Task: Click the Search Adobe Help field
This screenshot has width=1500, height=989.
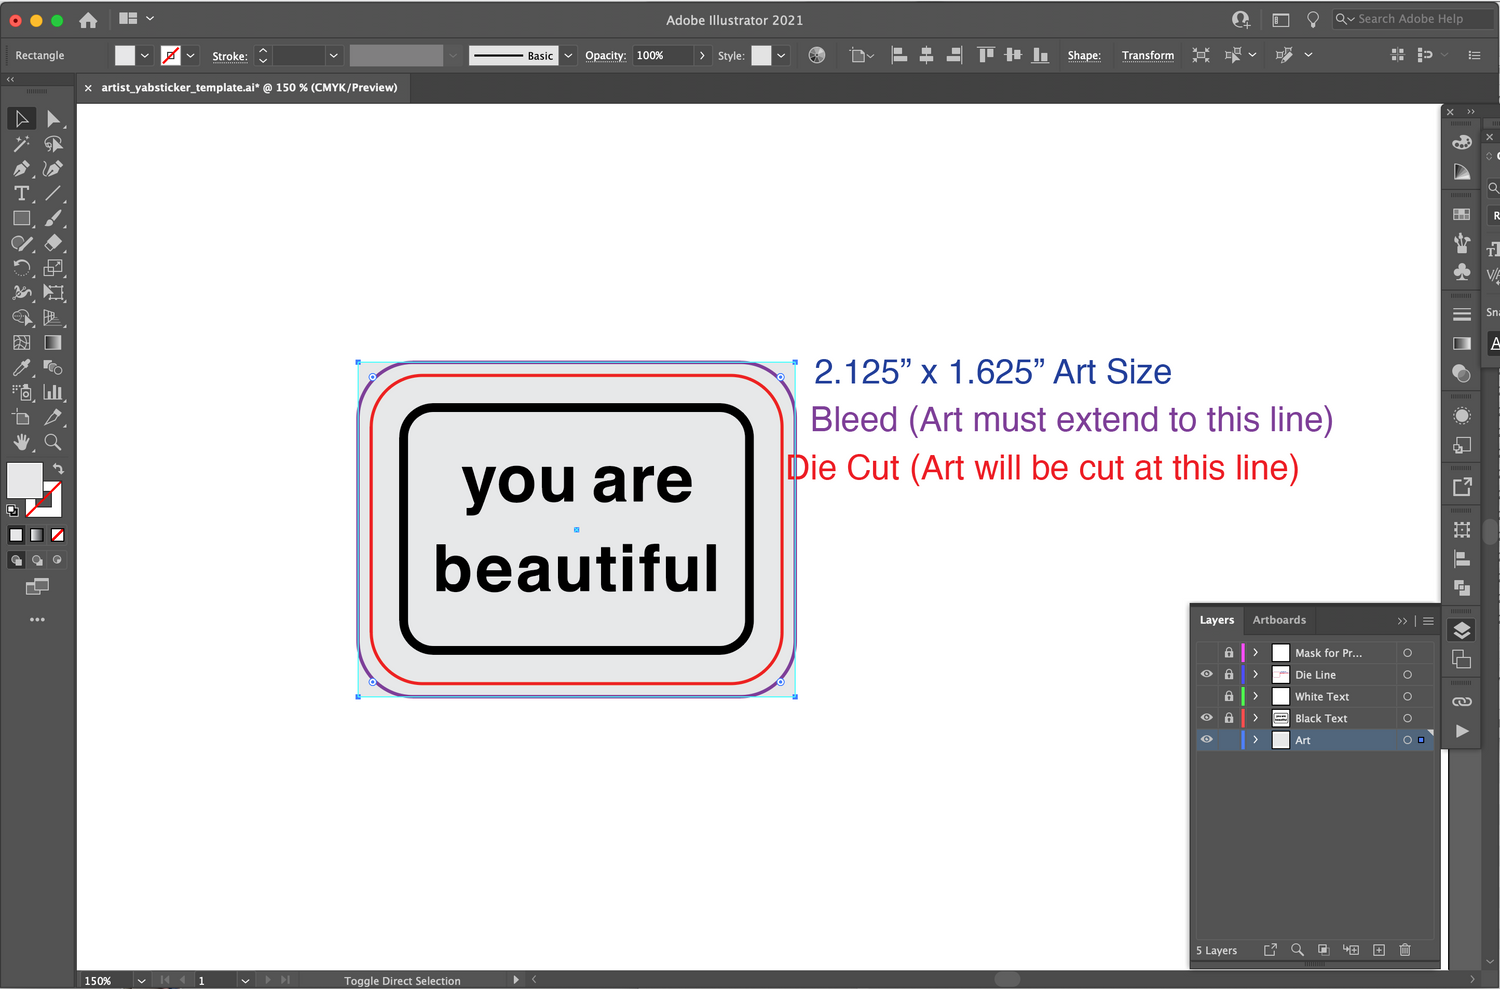Action: (1410, 19)
